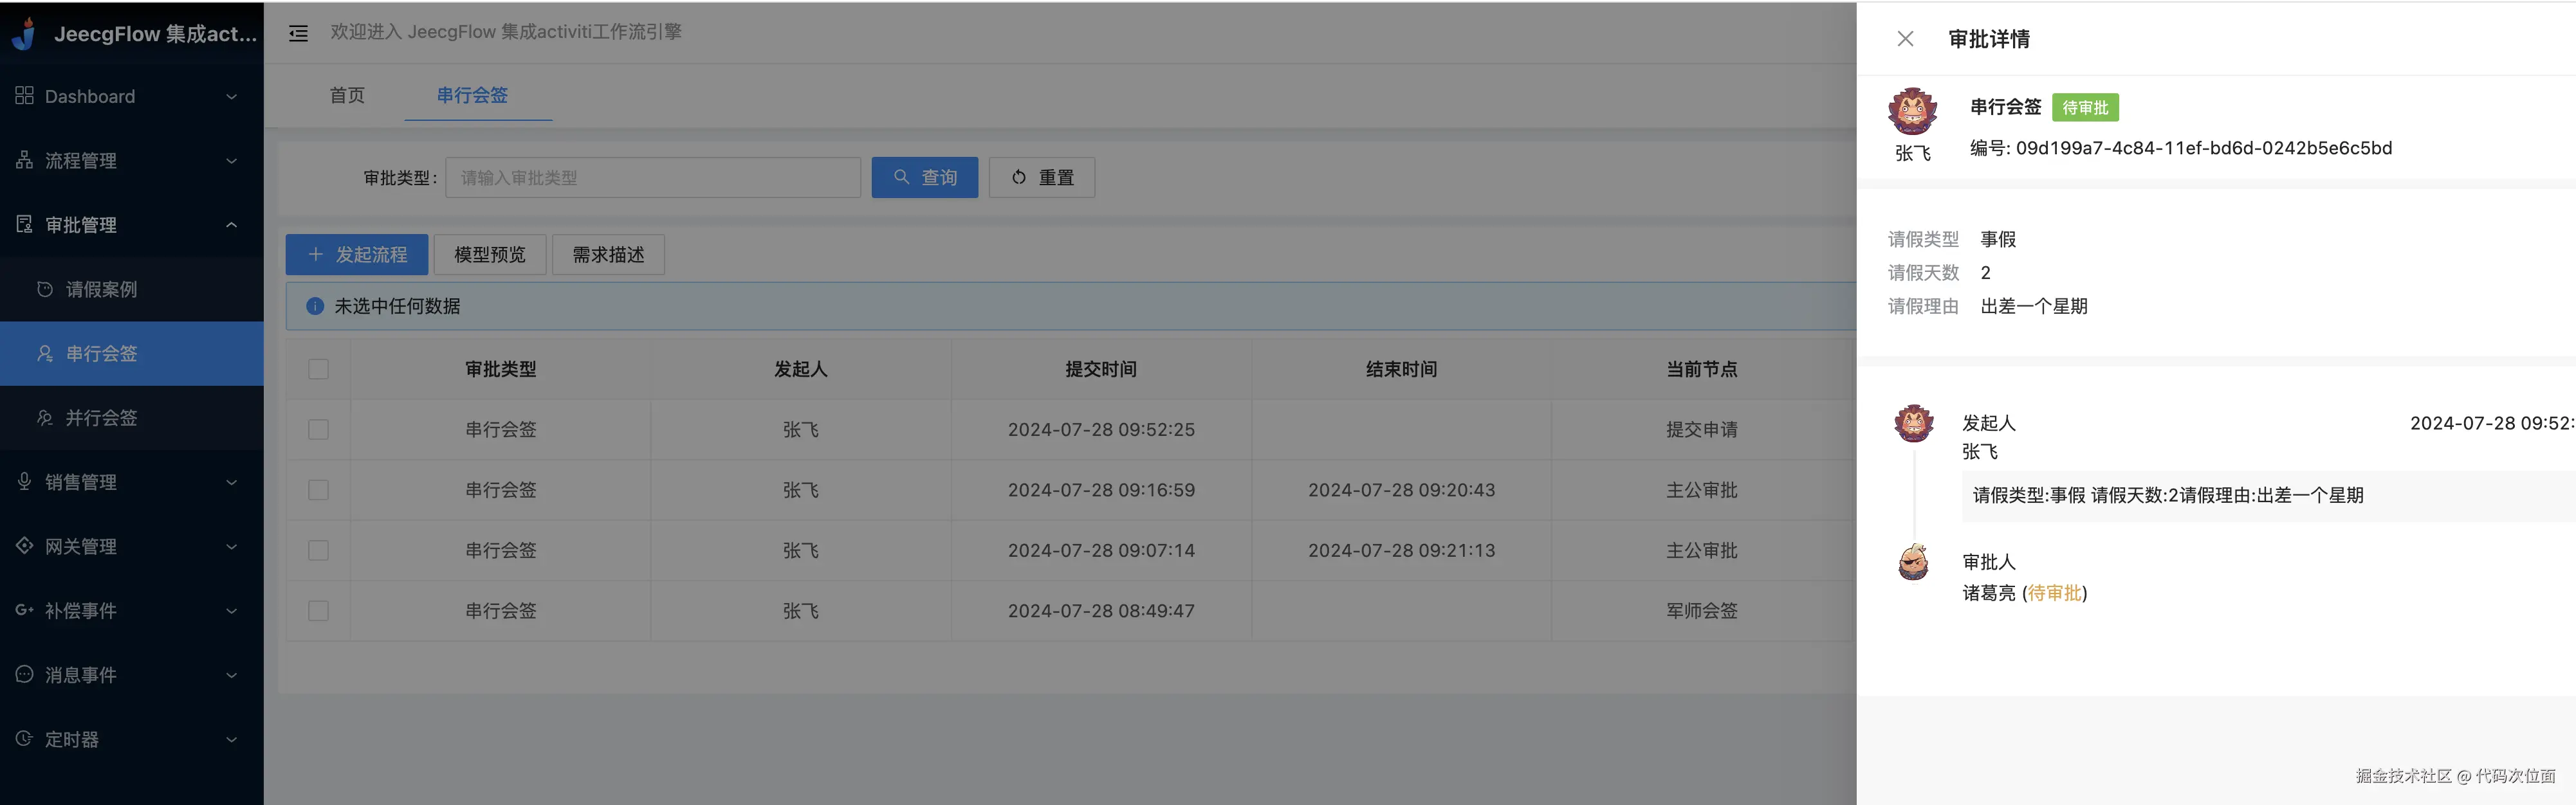
Task: Click Zhang Fei's avatar in detail header
Action: pyautogui.click(x=1912, y=111)
